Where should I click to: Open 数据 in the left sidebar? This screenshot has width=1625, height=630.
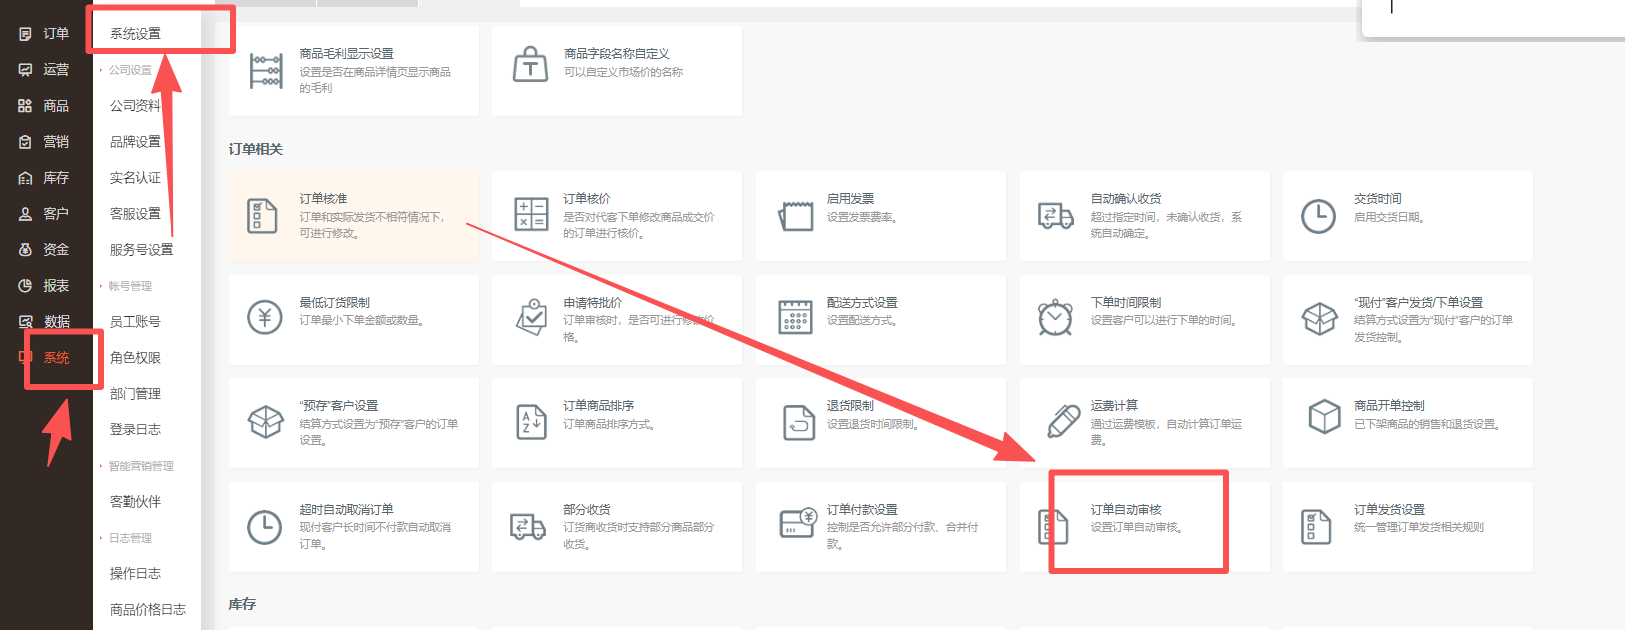click(56, 322)
